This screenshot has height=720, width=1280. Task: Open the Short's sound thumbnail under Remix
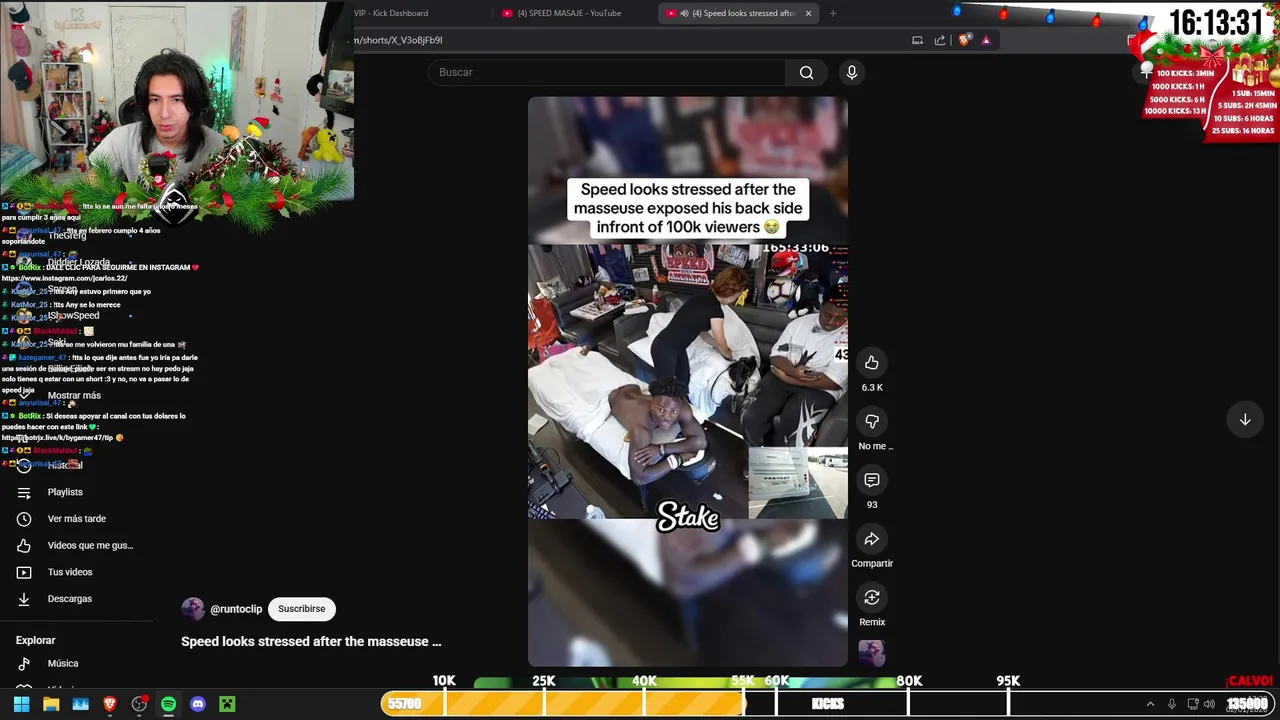pyautogui.click(x=872, y=653)
